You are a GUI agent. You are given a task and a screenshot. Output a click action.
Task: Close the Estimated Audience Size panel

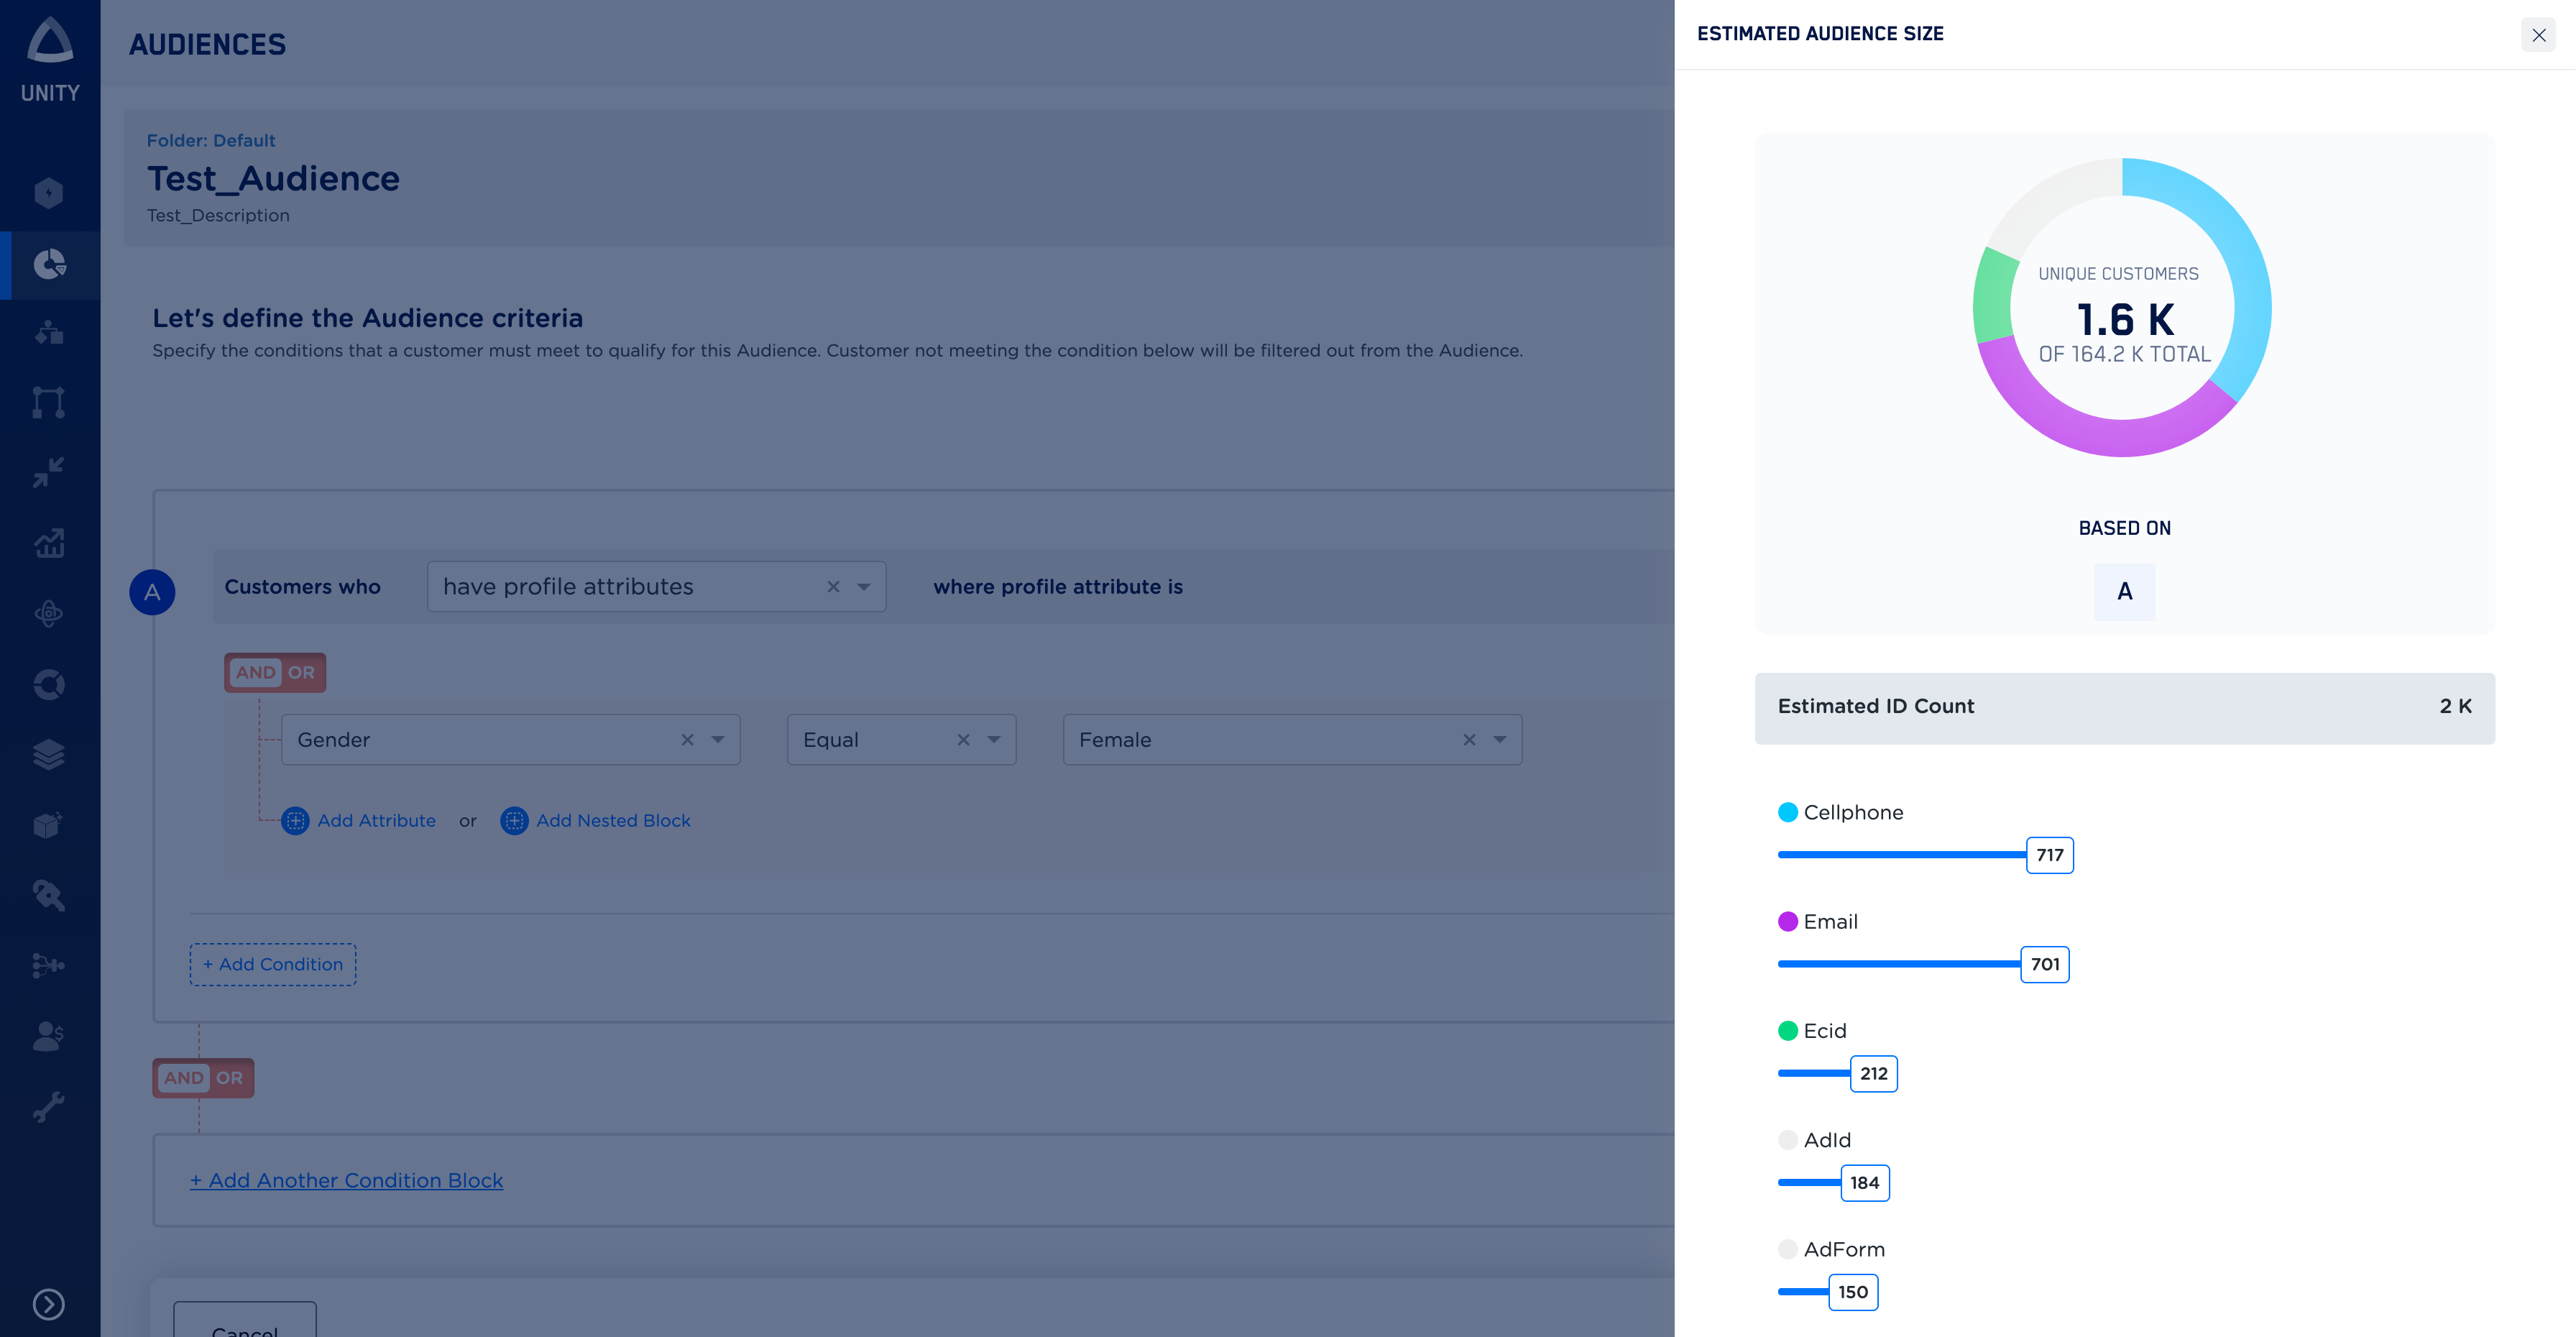pyautogui.click(x=2538, y=35)
